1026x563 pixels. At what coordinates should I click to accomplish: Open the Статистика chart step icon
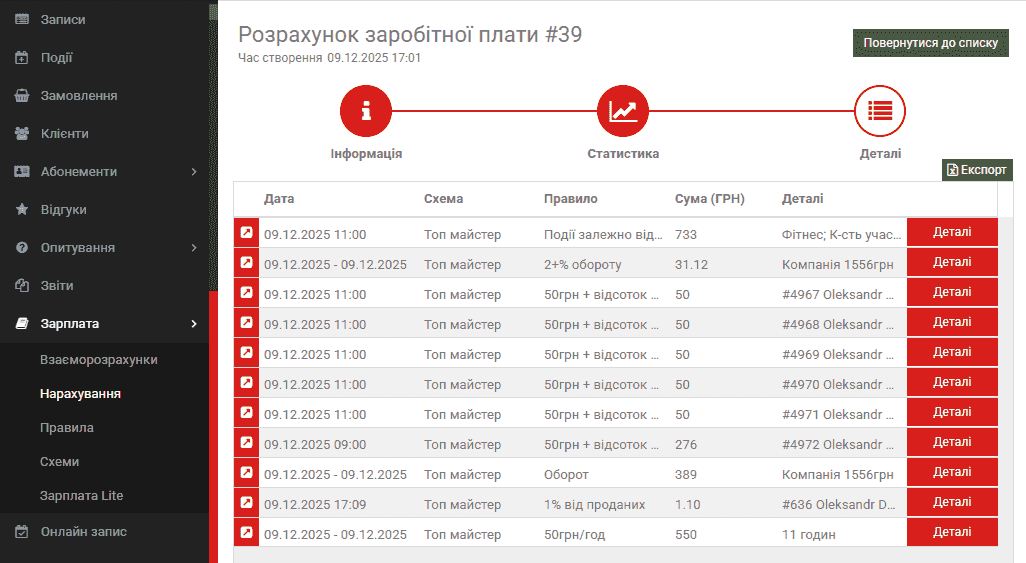(623, 111)
